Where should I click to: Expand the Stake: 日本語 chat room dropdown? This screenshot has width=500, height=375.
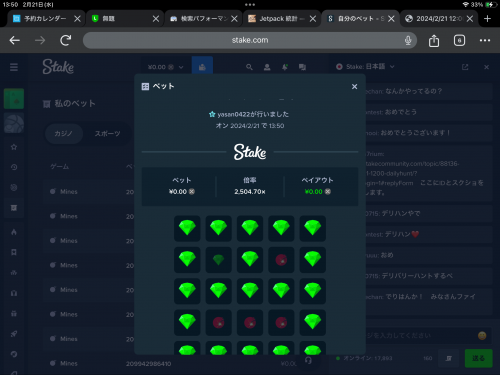[x=365, y=67]
